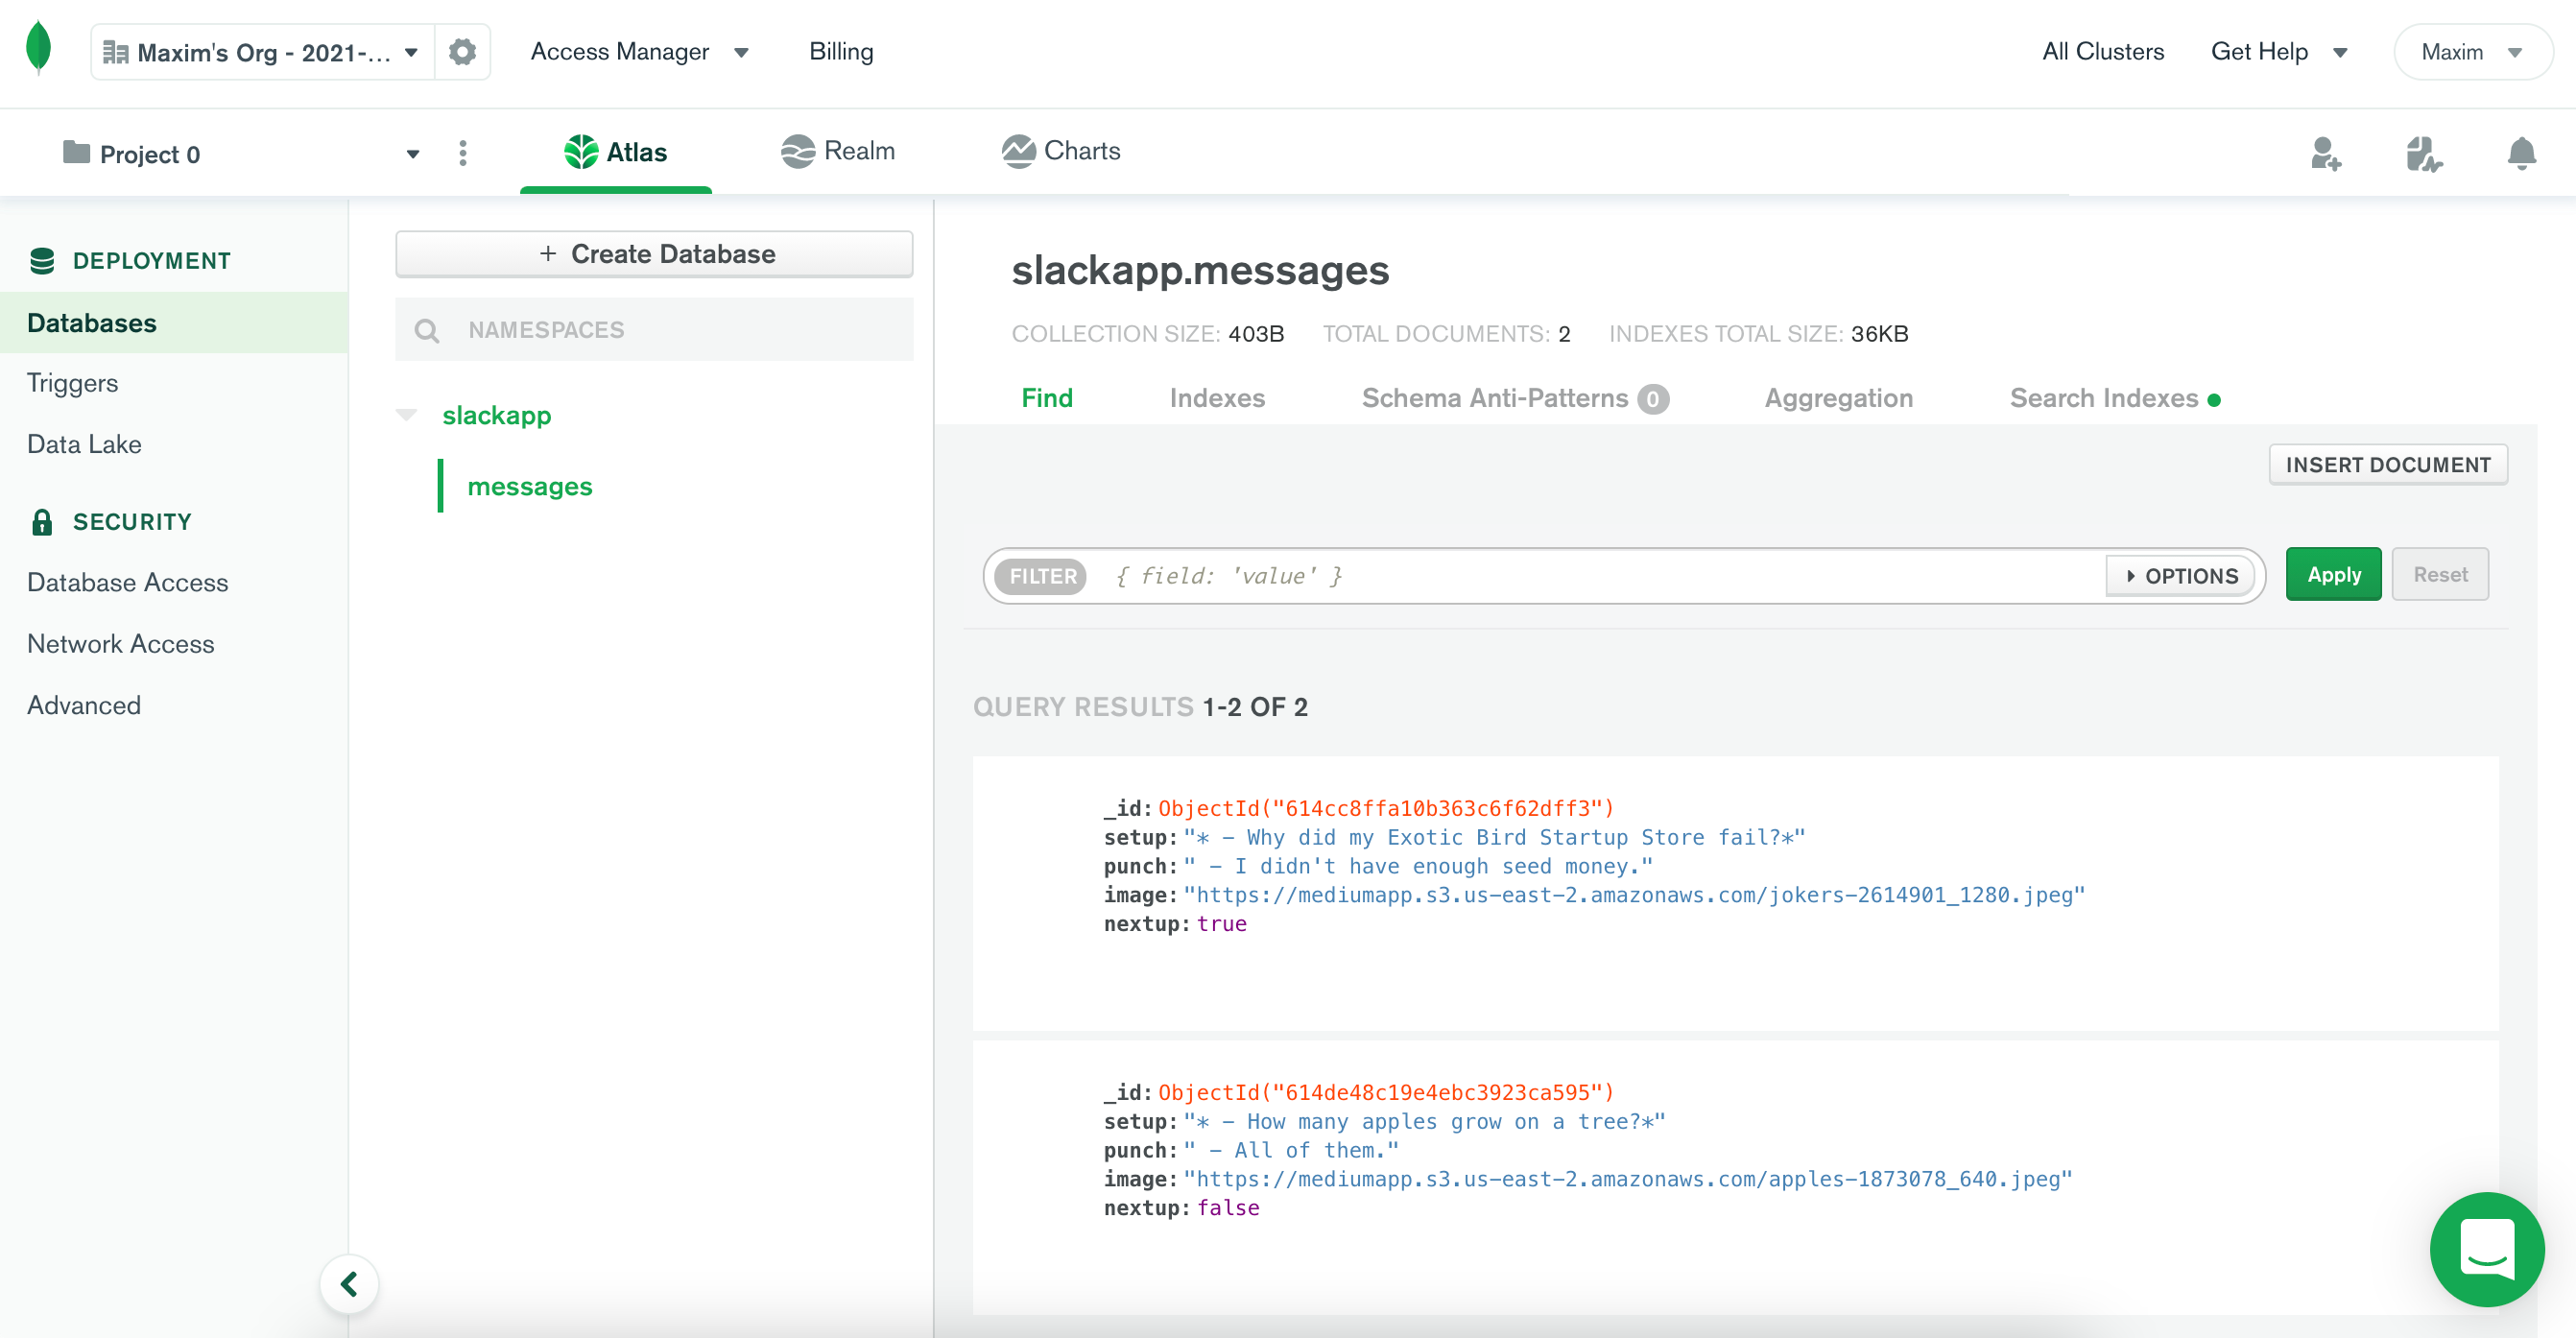Viewport: 2576px width, 1338px height.
Task: Switch to the Charts product tab
Action: (1062, 151)
